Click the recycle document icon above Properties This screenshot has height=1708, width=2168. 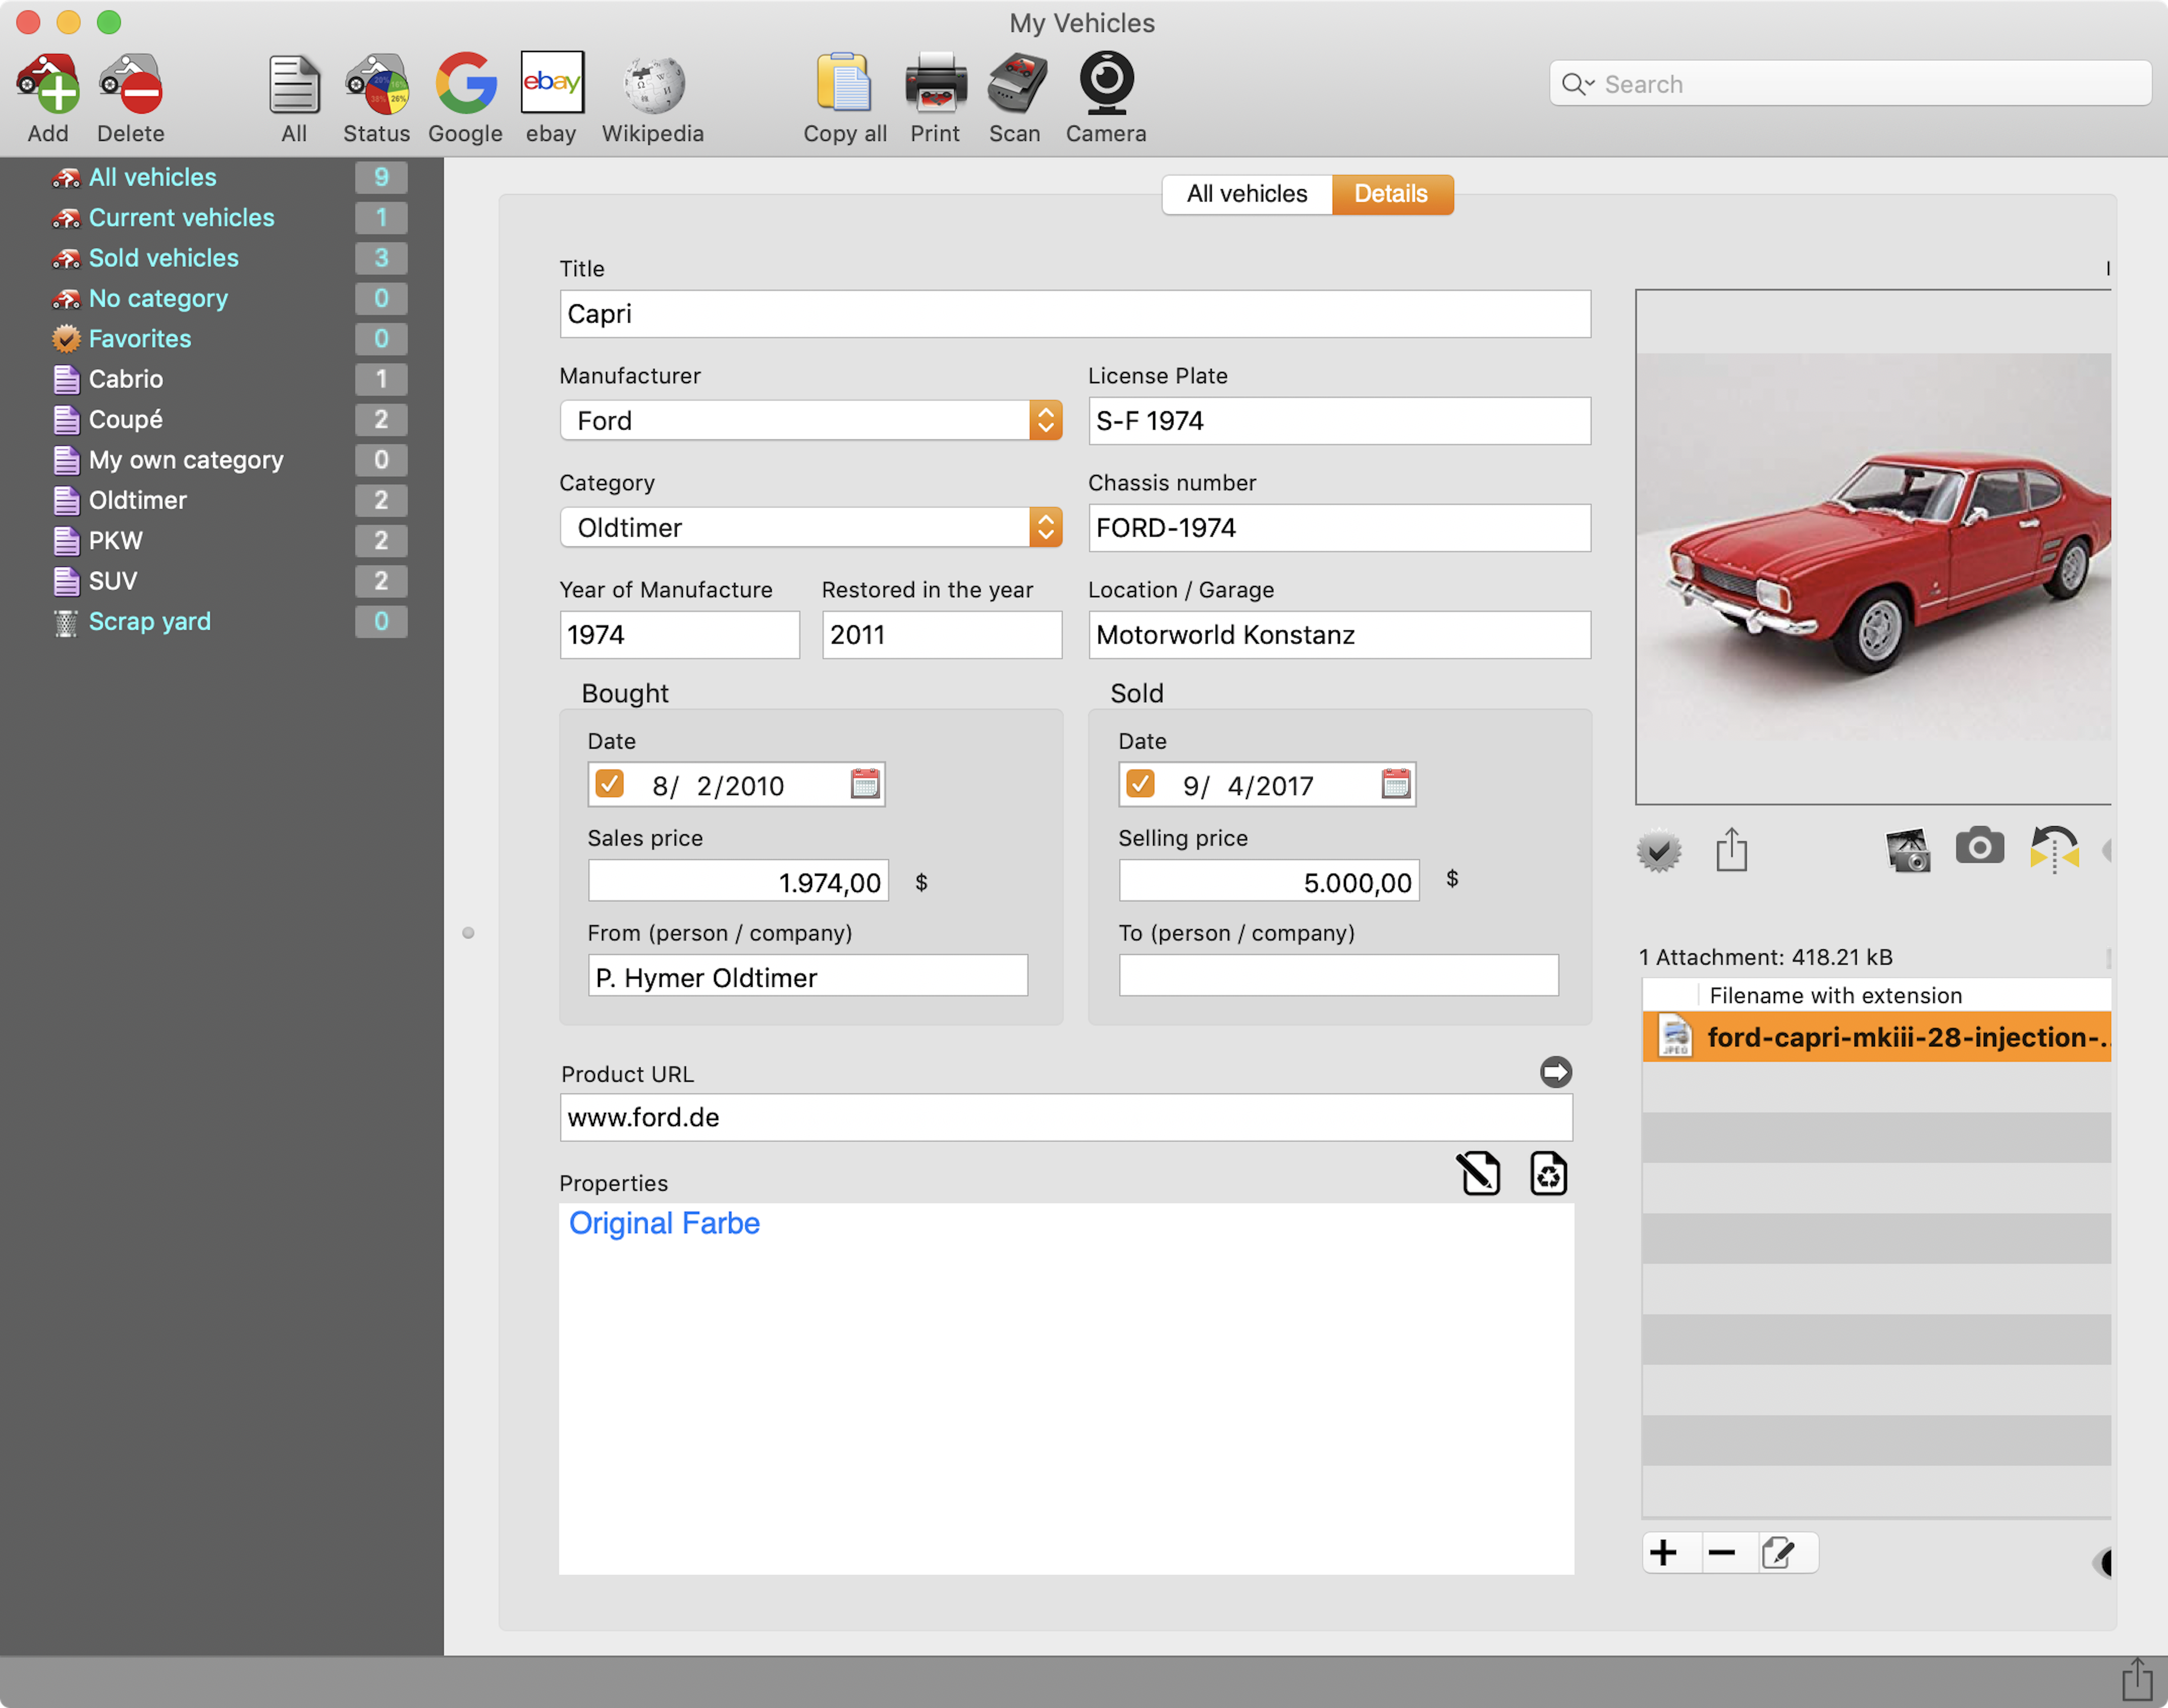[1548, 1173]
